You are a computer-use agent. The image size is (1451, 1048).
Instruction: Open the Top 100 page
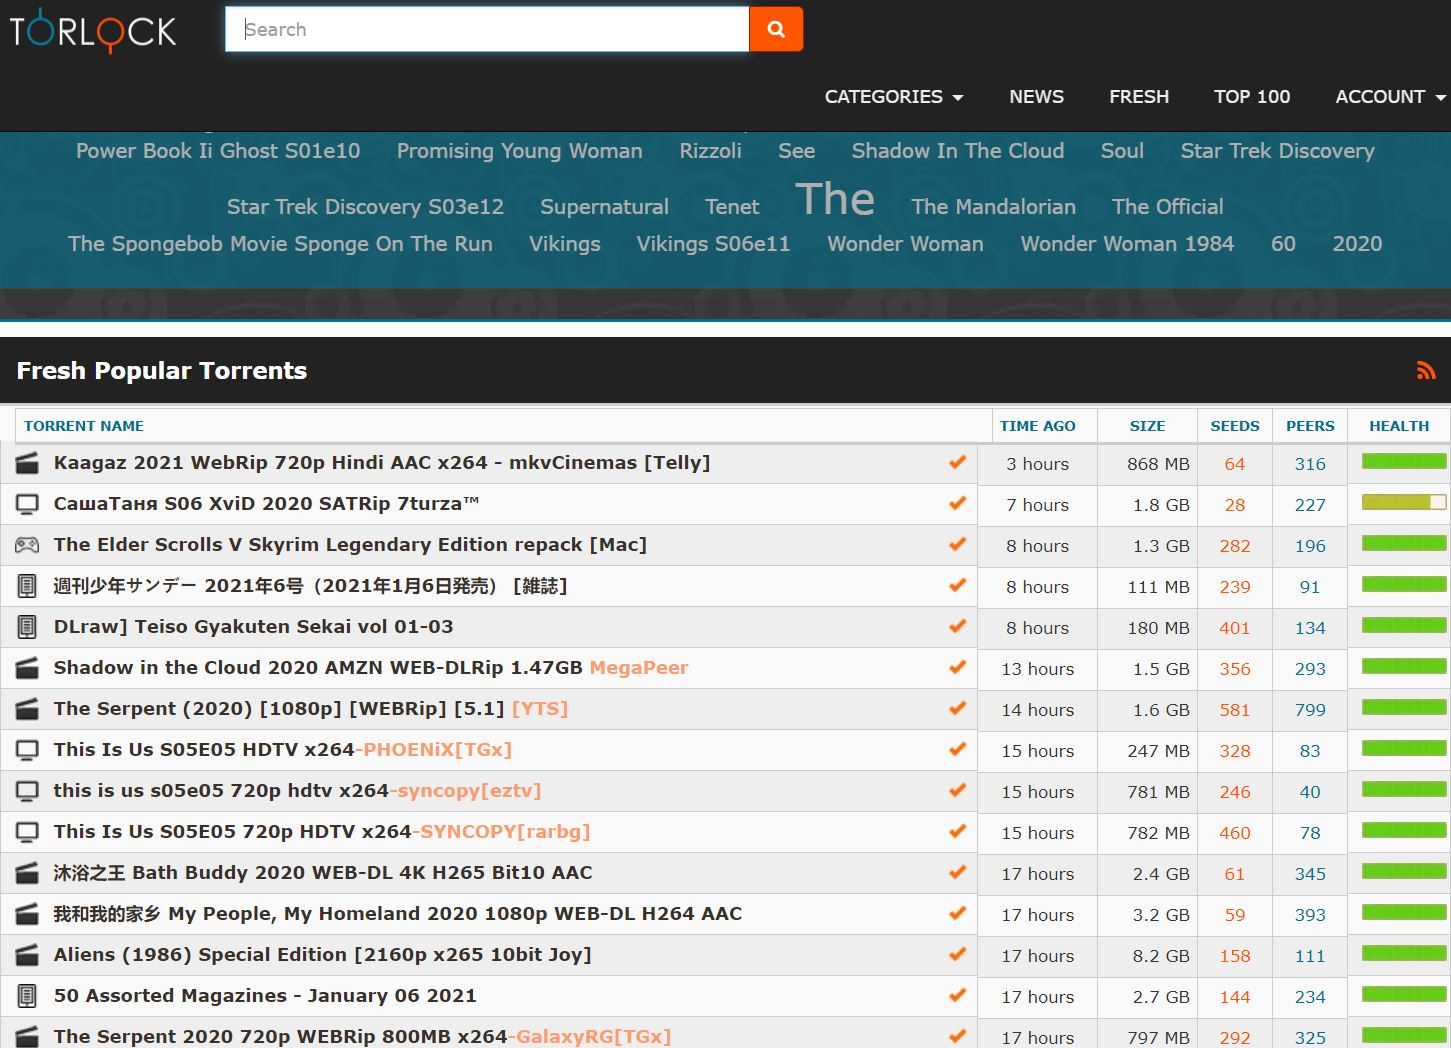click(1252, 97)
